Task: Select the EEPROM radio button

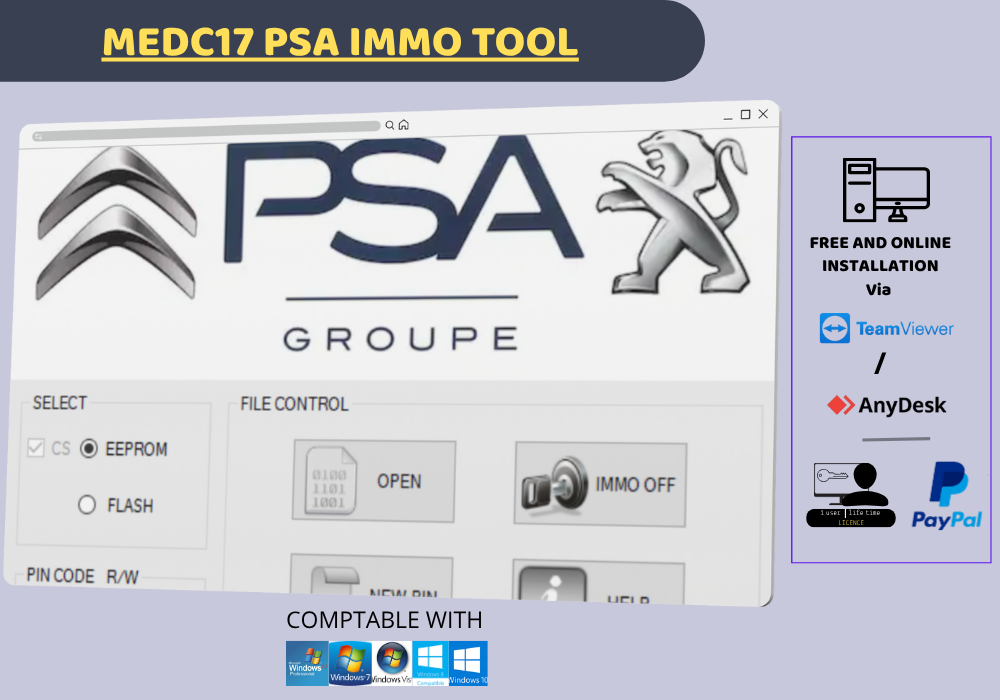Action: 89,449
